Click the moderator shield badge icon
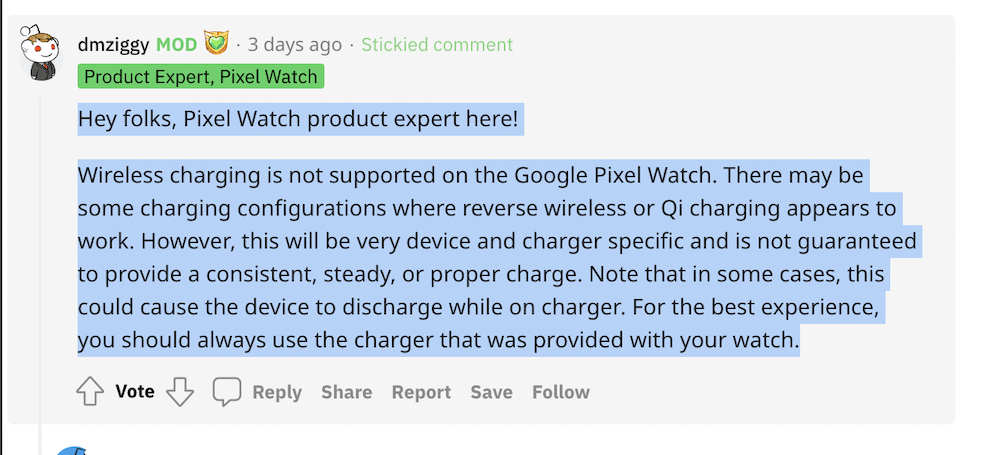The image size is (1000, 455). coord(216,44)
